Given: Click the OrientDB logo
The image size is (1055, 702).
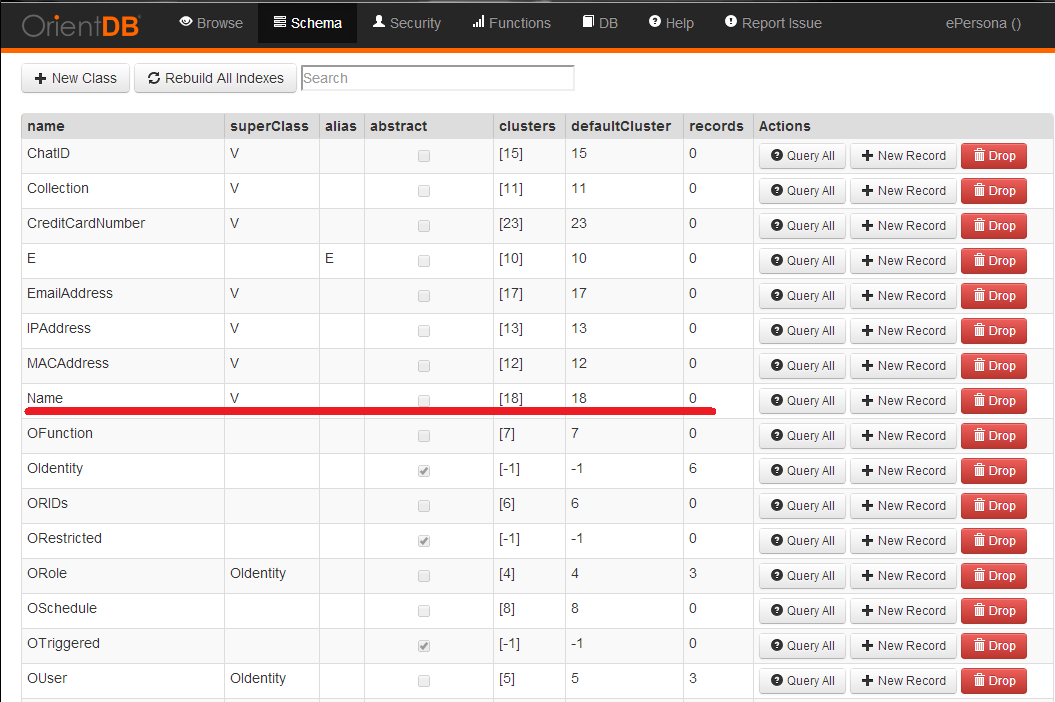Looking at the screenshot, I should pos(81,26).
